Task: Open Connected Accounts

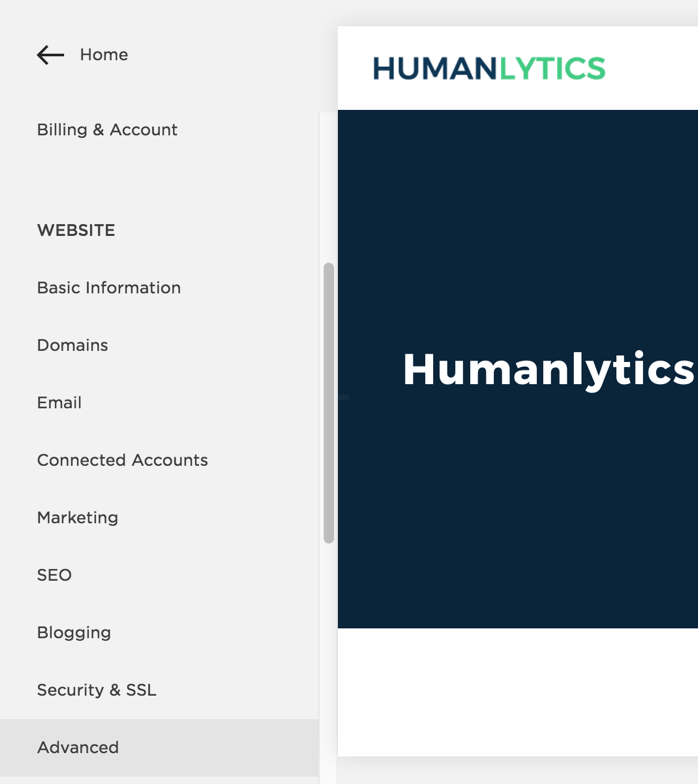Action: 122,460
